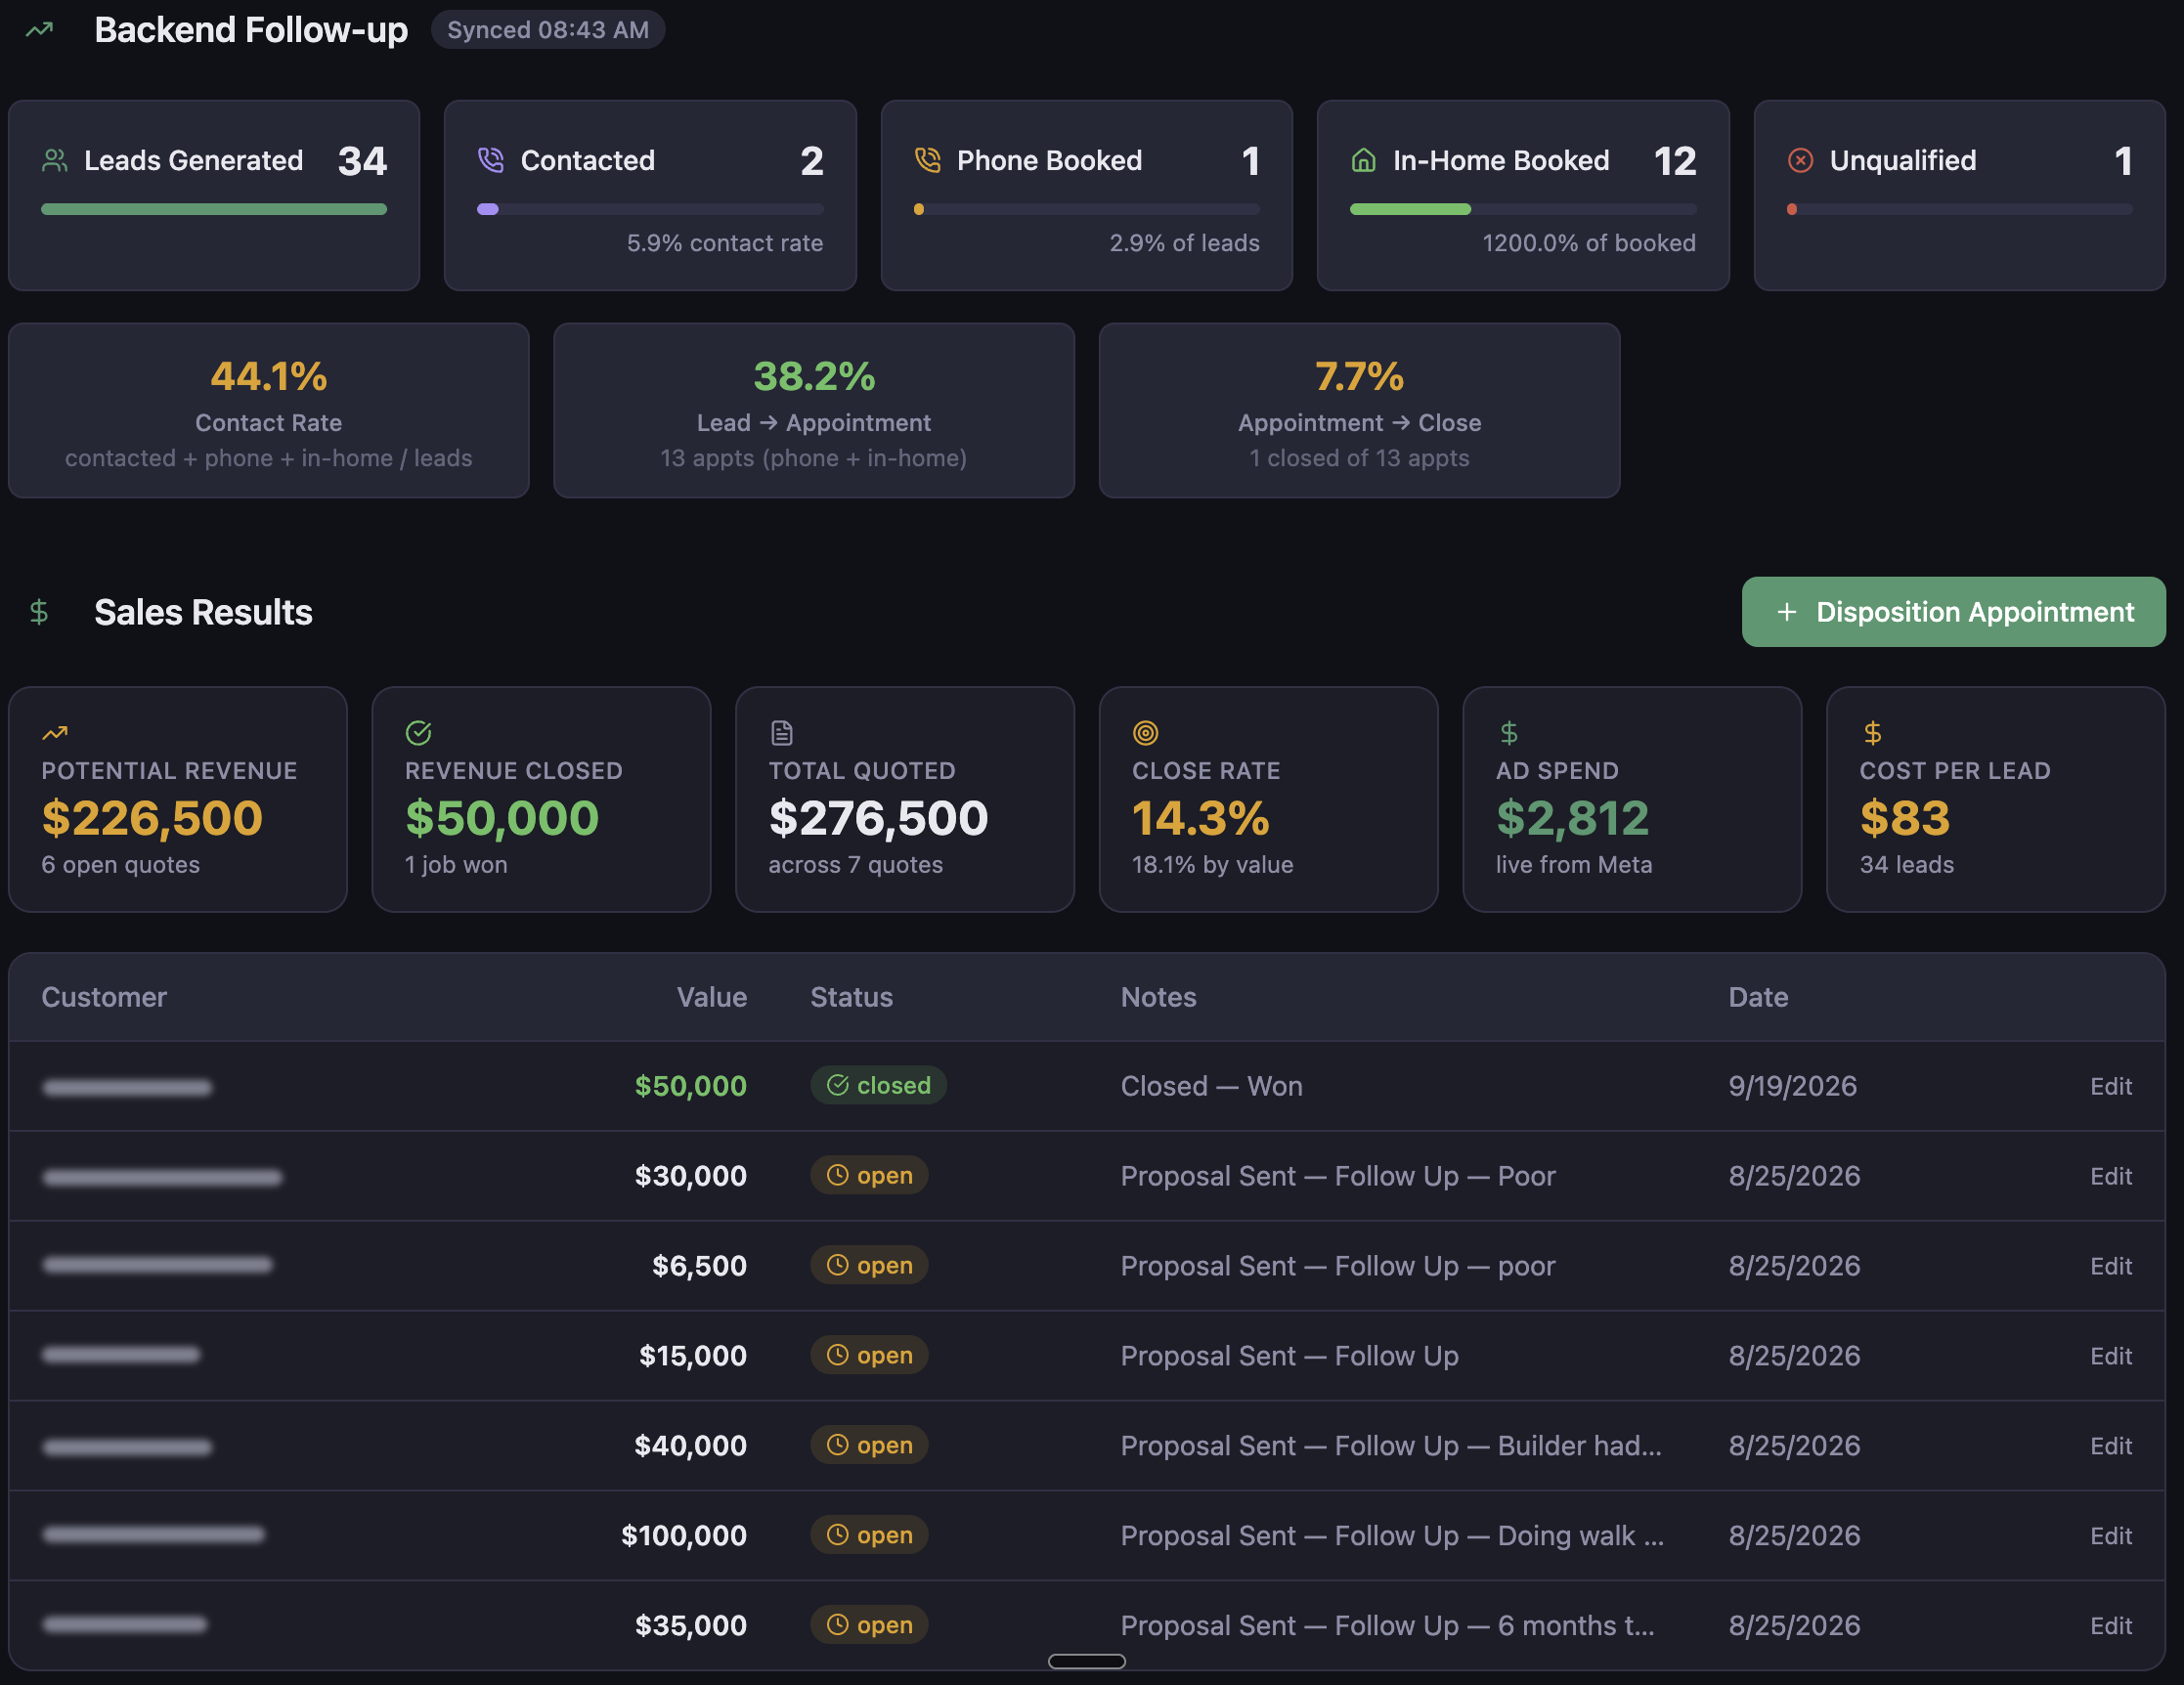Click the house icon on In-Home Booked card
Viewport: 2184px width, 1685px height.
click(1364, 160)
